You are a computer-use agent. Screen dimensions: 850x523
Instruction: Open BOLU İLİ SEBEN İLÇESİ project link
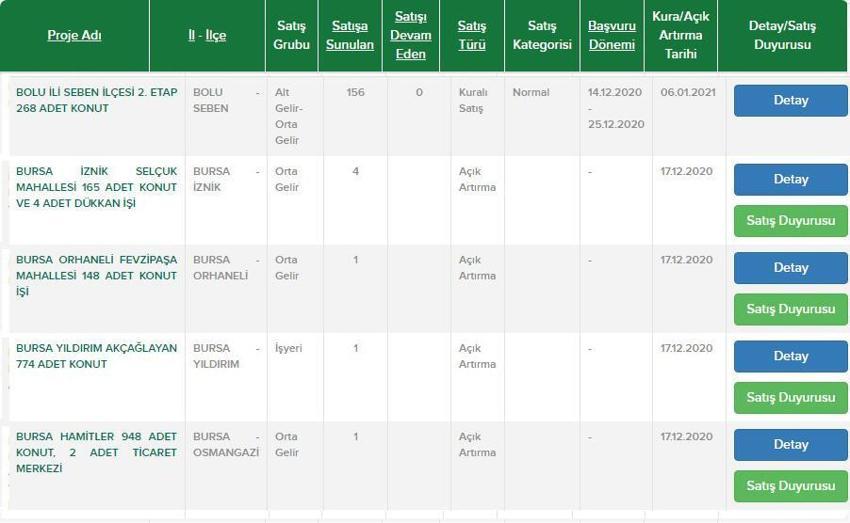96,100
